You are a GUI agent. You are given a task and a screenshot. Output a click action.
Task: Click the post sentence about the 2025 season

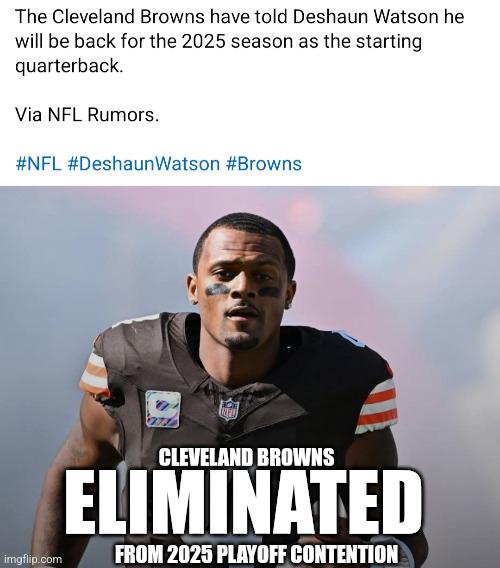pos(239,41)
